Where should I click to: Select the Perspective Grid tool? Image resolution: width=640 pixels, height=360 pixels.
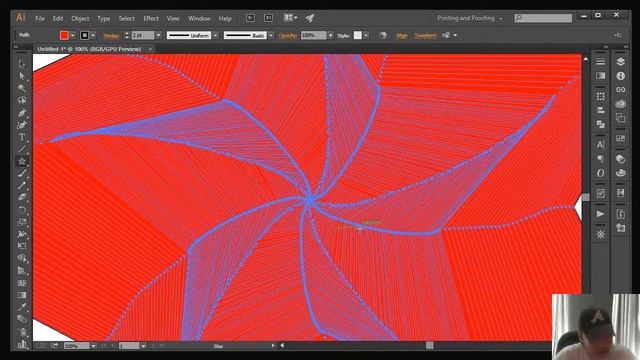22,271
